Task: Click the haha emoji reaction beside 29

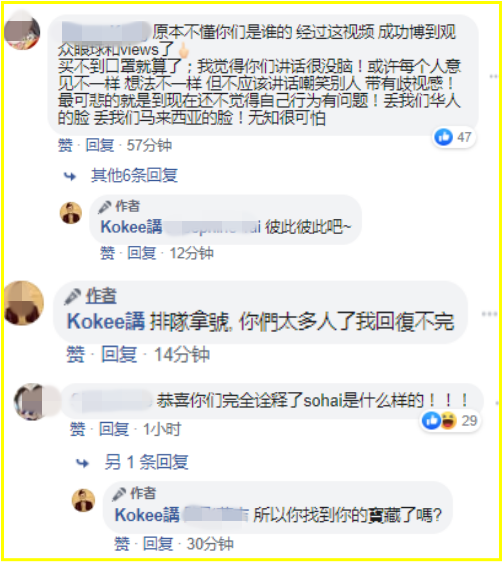Action: pos(449,420)
